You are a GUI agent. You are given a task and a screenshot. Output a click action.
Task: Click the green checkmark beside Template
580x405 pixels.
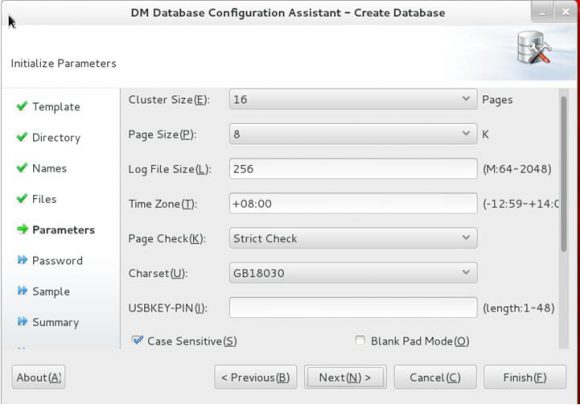(x=22, y=106)
